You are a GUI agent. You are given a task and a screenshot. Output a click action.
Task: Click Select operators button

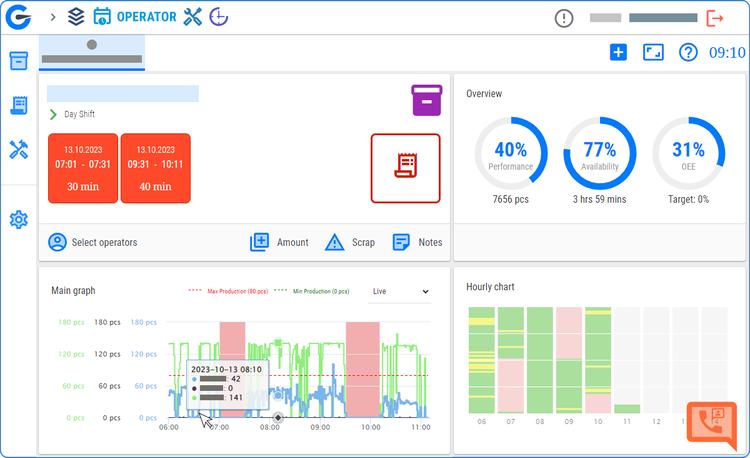93,242
